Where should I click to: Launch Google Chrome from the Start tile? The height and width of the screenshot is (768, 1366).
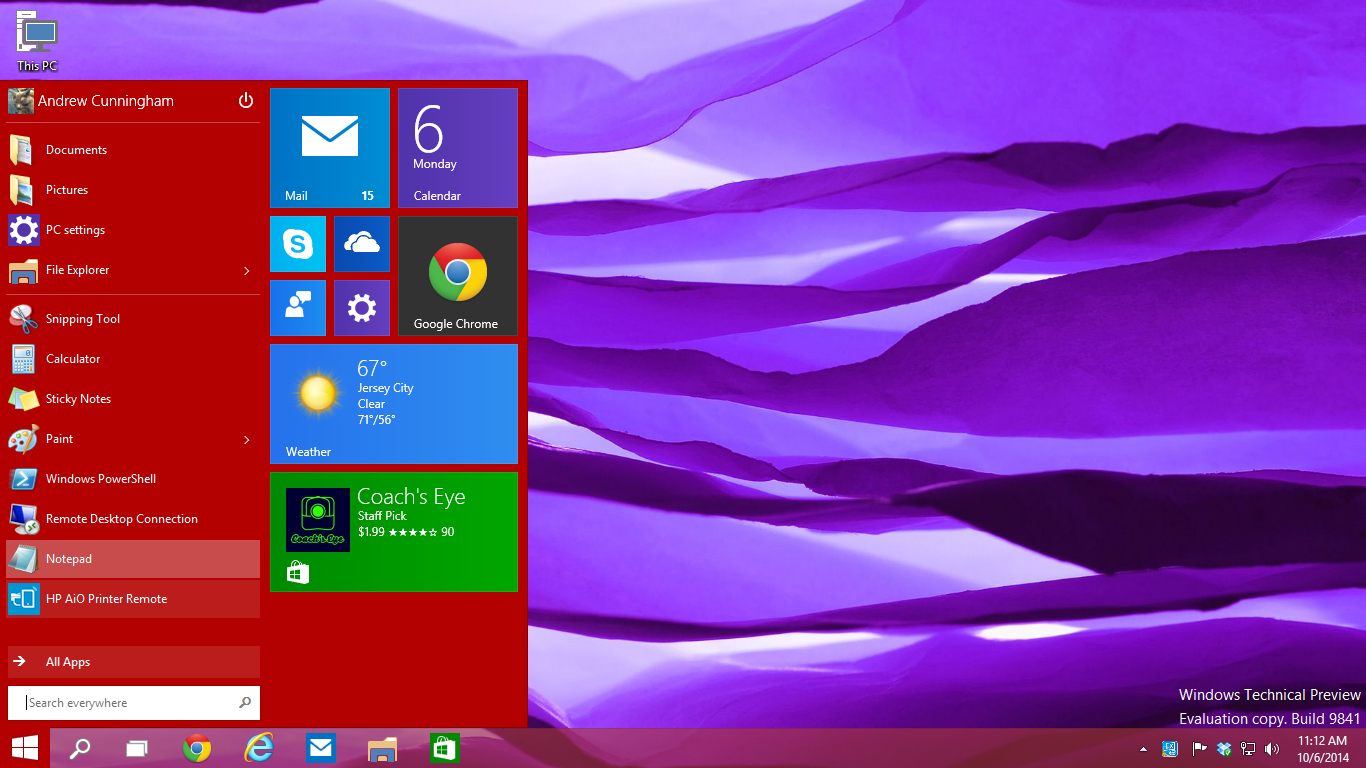pyautogui.click(x=457, y=276)
